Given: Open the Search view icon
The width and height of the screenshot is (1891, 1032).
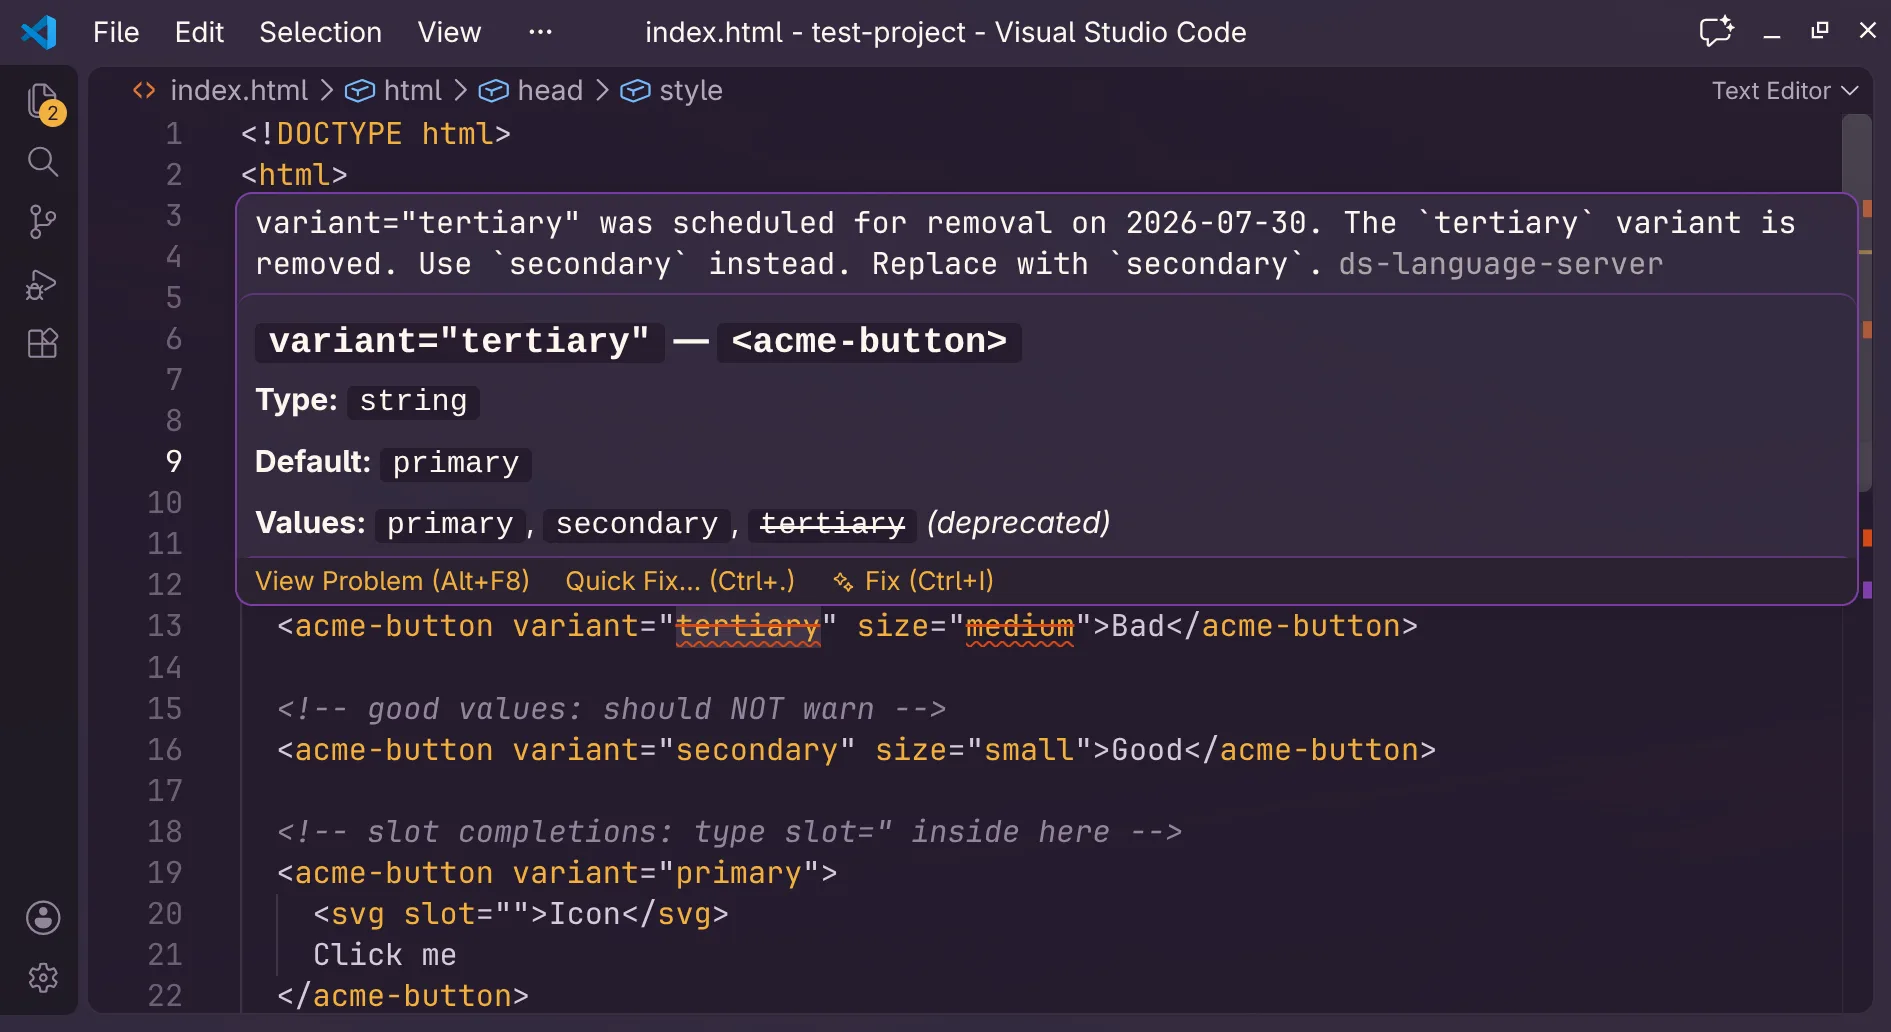Looking at the screenshot, I should click(x=43, y=162).
